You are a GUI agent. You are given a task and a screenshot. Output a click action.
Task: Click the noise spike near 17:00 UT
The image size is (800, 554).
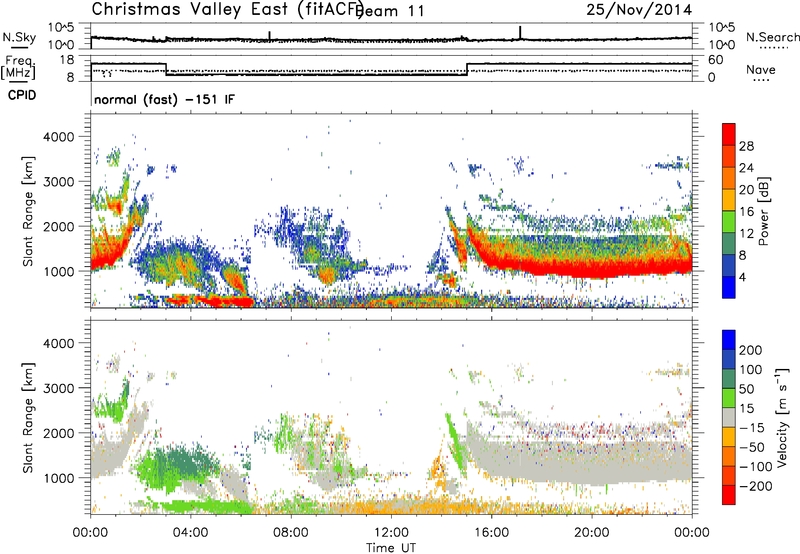[520, 32]
